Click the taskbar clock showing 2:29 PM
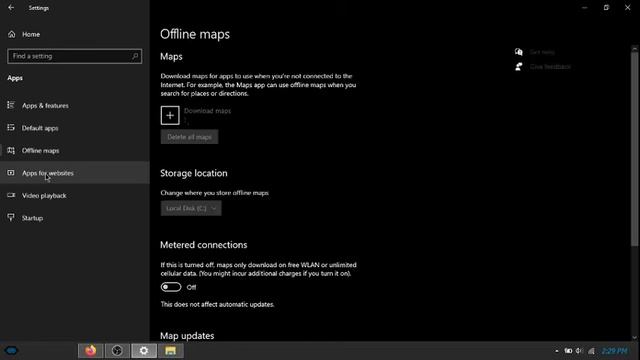640x360 pixels. pyautogui.click(x=615, y=351)
